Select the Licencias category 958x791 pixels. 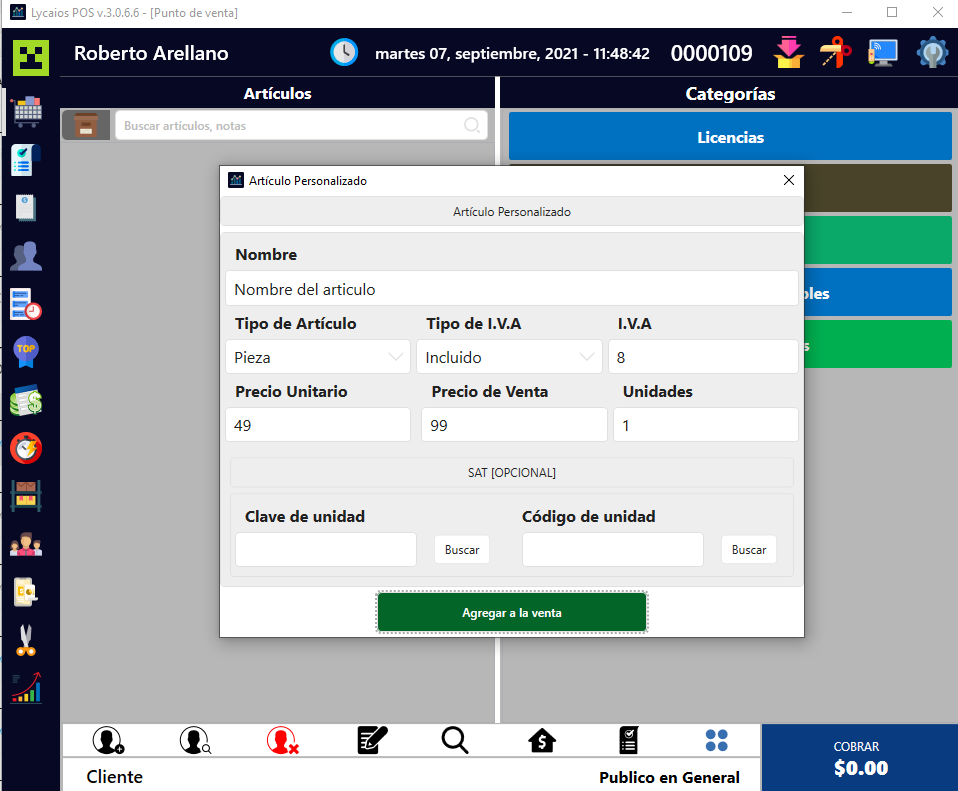point(730,137)
